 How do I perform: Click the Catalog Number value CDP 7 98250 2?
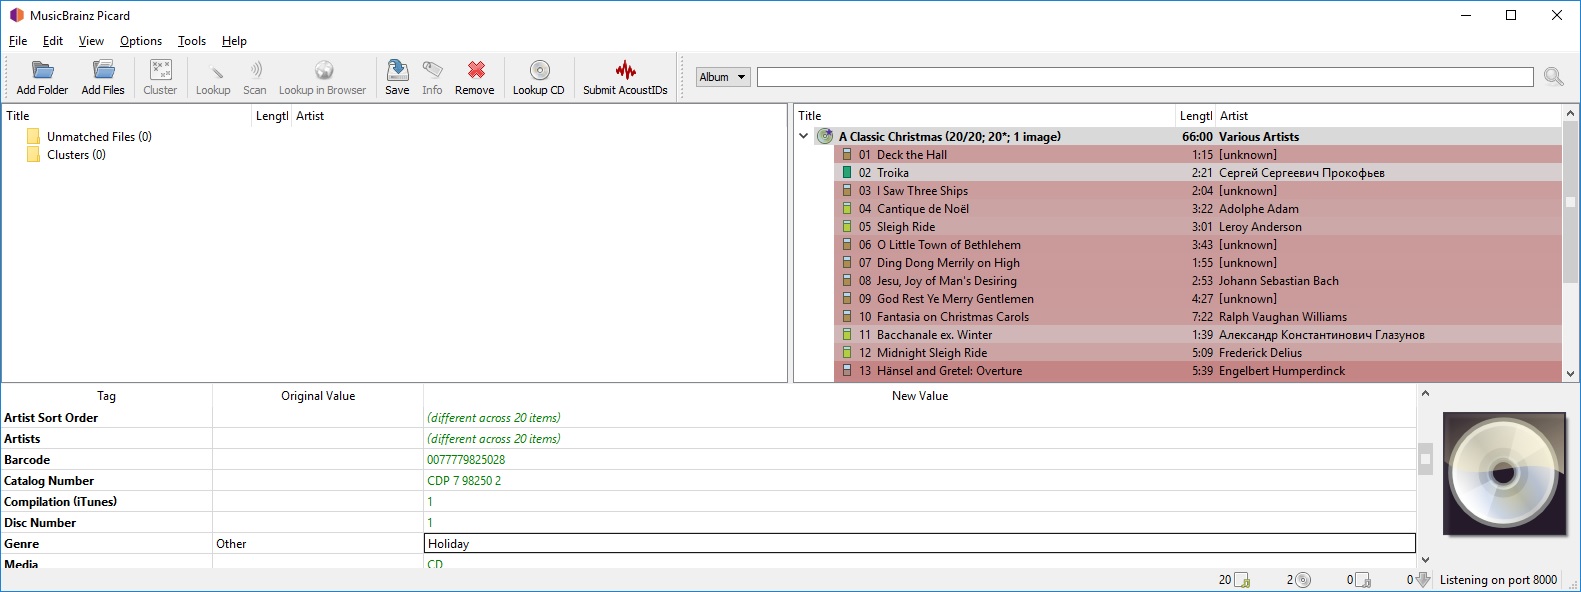click(464, 481)
